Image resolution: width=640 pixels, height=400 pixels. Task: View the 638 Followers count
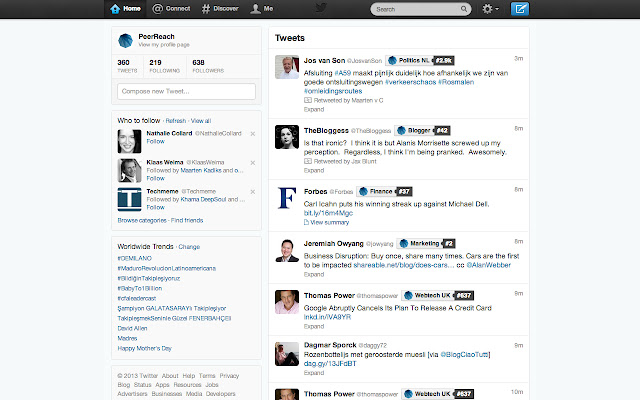pyautogui.click(x=208, y=66)
